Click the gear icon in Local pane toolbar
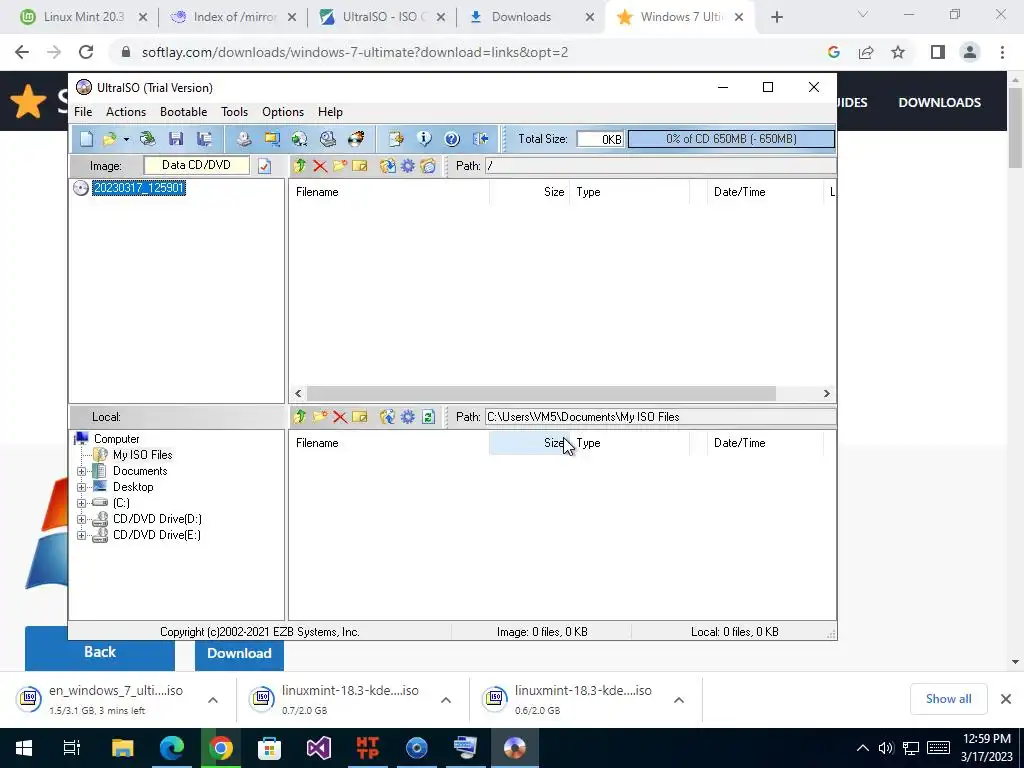The height and width of the screenshot is (768, 1024). coord(408,417)
